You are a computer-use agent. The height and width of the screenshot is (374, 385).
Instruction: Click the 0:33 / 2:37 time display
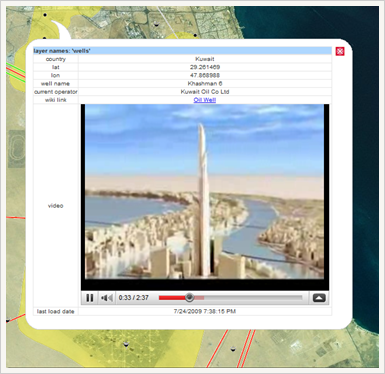134,298
